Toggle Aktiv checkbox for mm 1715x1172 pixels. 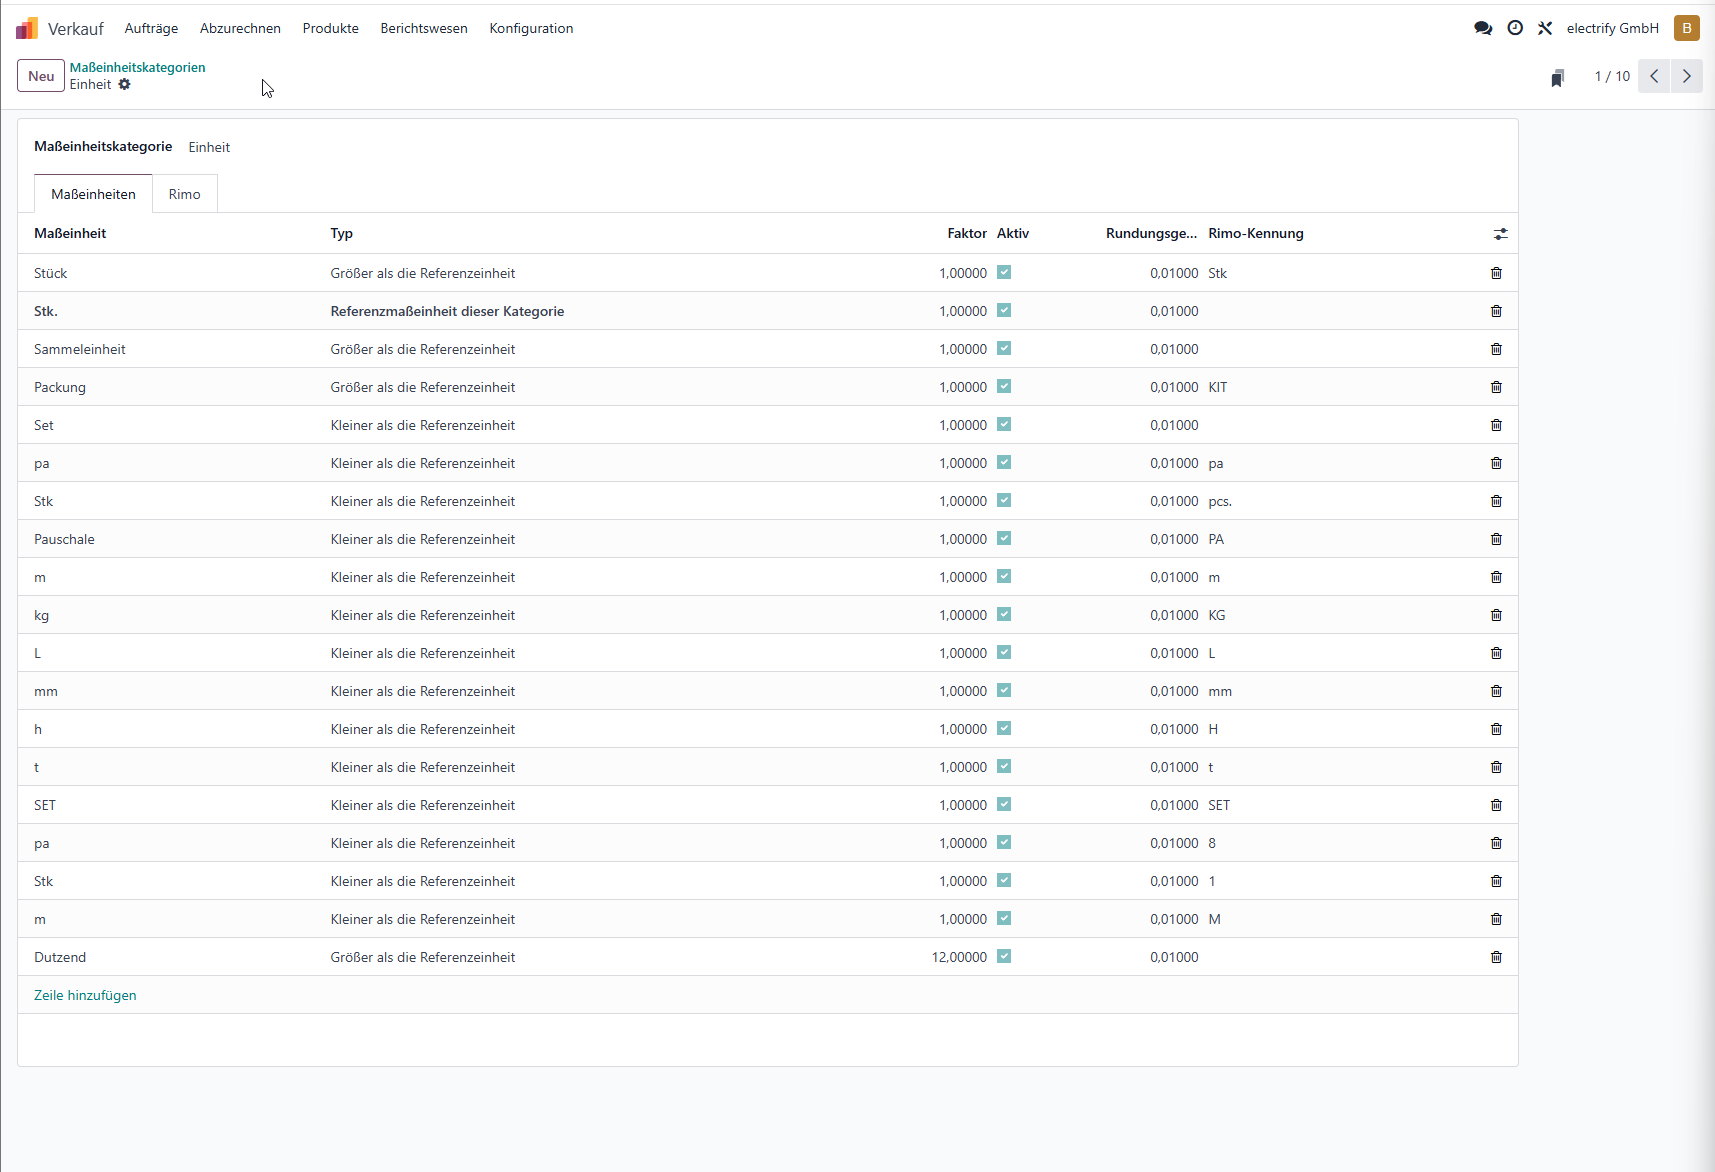click(x=1004, y=690)
